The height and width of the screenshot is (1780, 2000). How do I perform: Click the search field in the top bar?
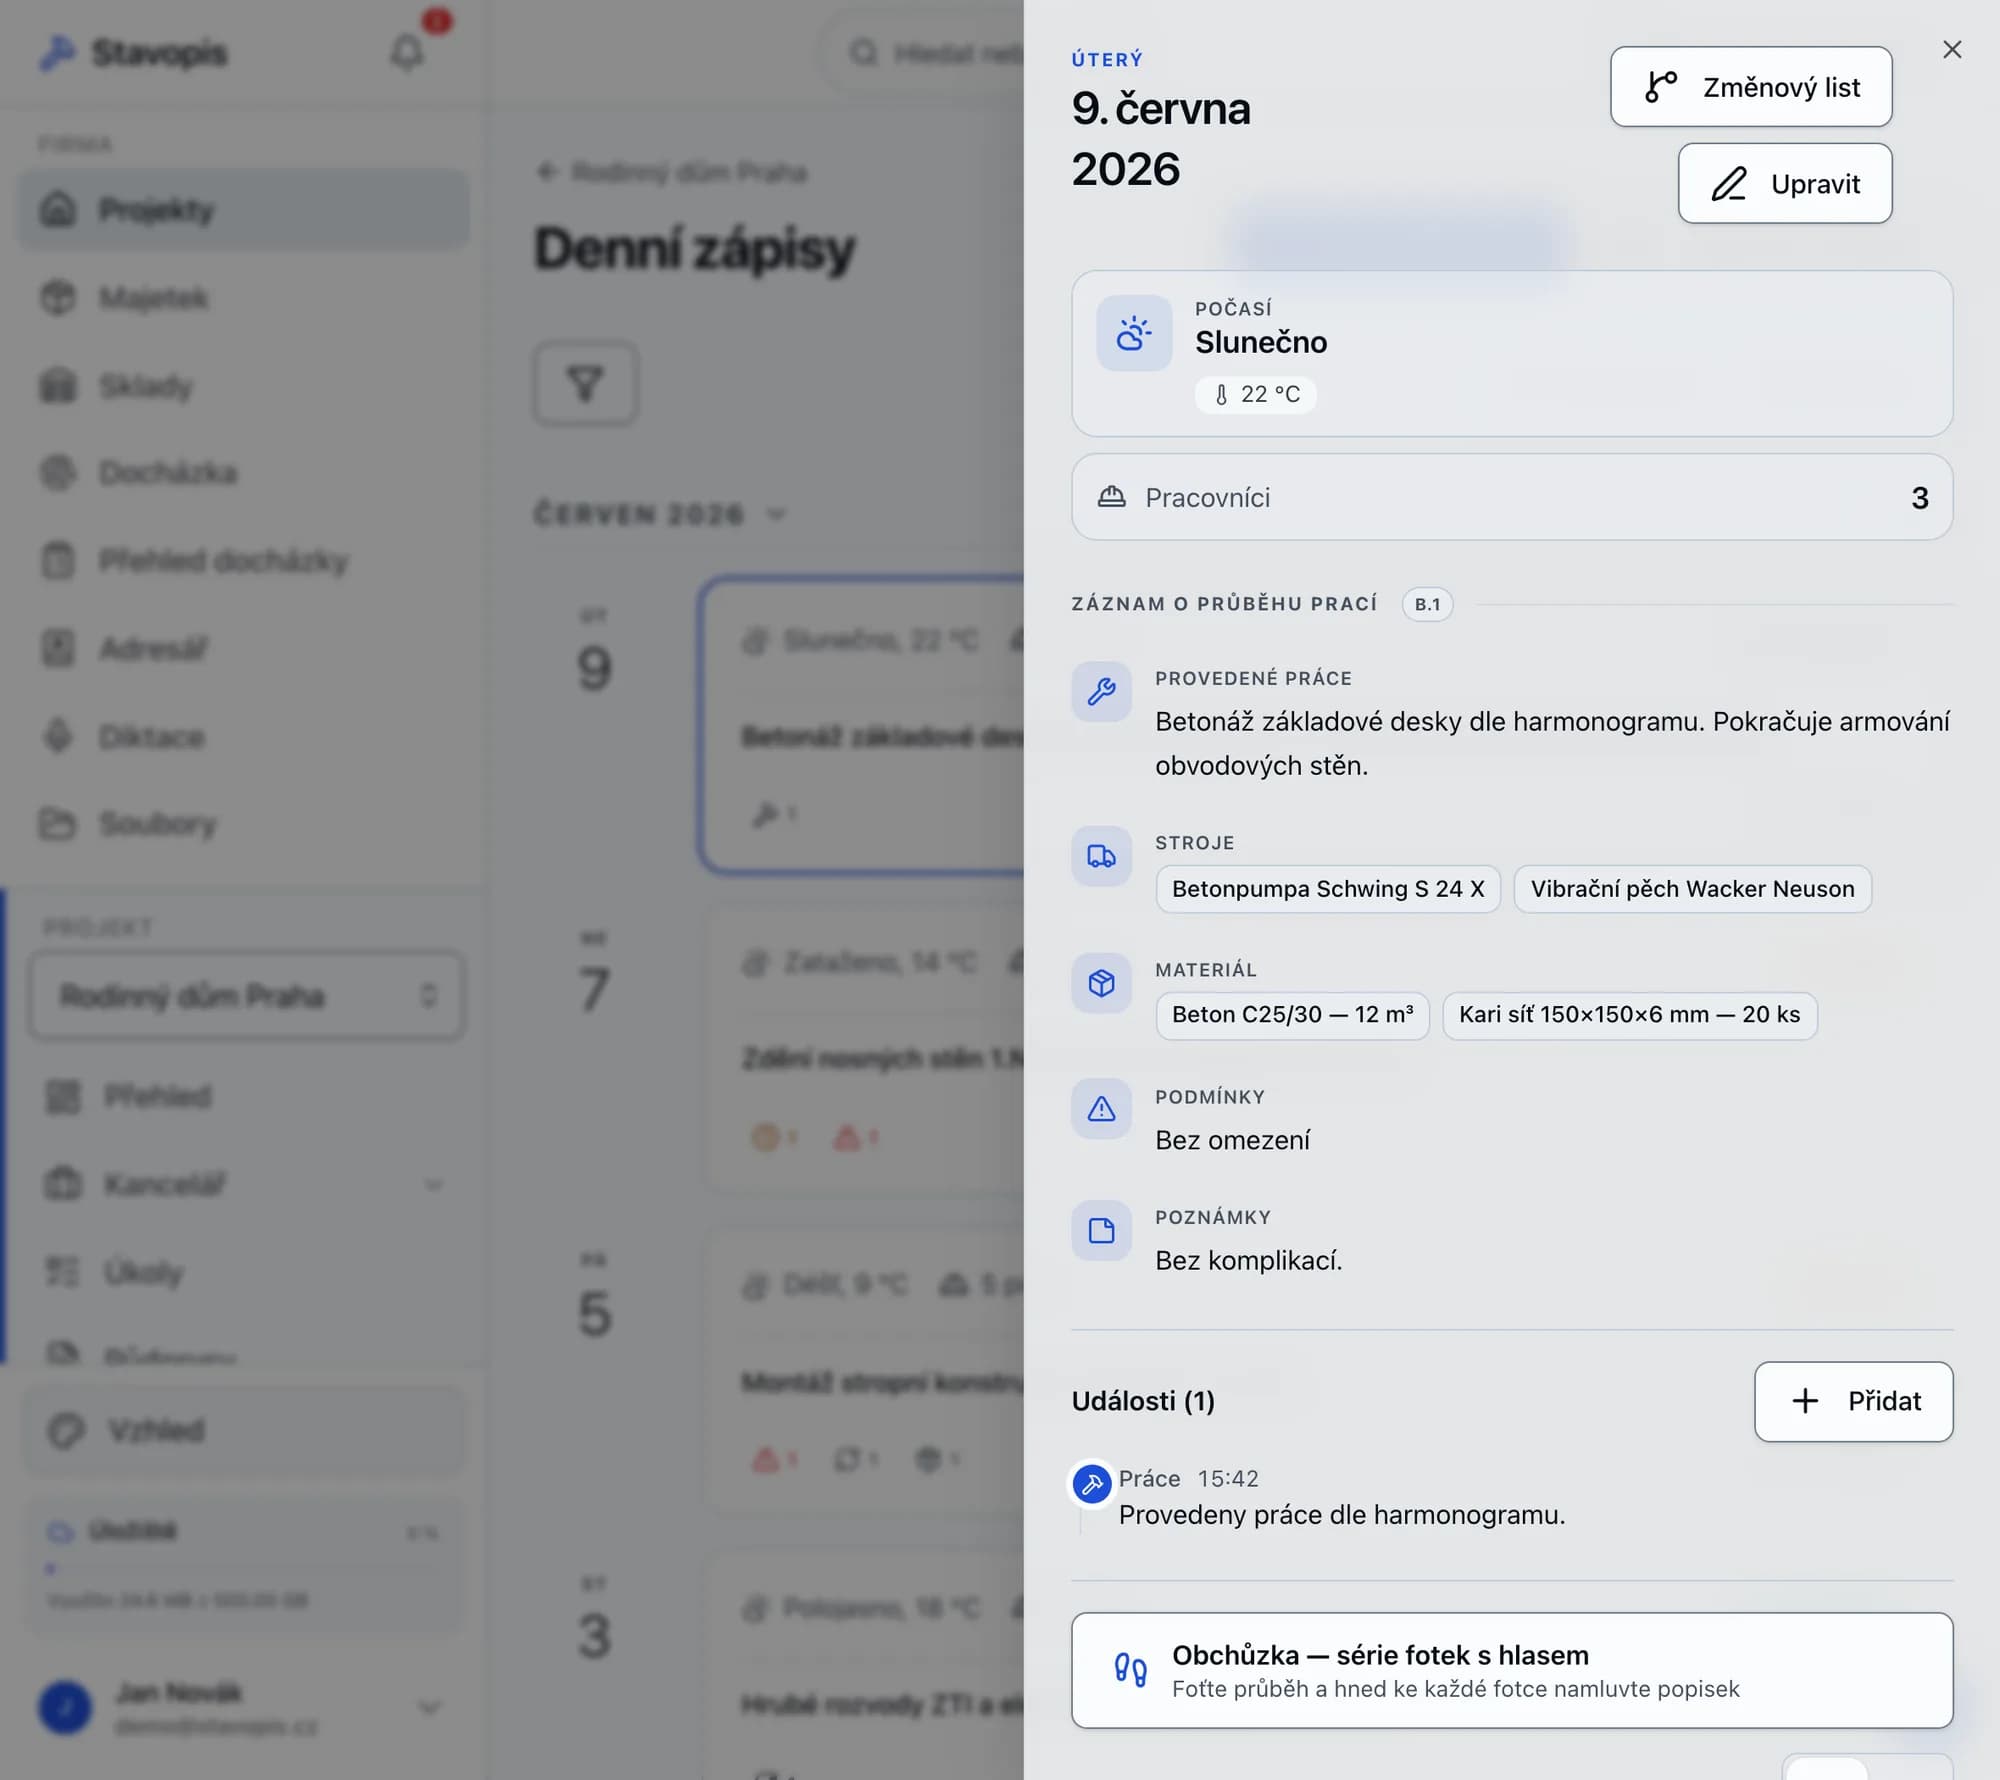click(923, 53)
